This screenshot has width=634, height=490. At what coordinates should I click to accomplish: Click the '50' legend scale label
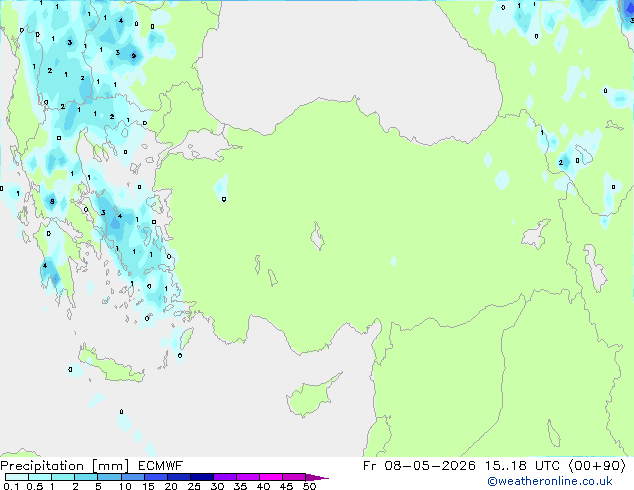coord(309,486)
